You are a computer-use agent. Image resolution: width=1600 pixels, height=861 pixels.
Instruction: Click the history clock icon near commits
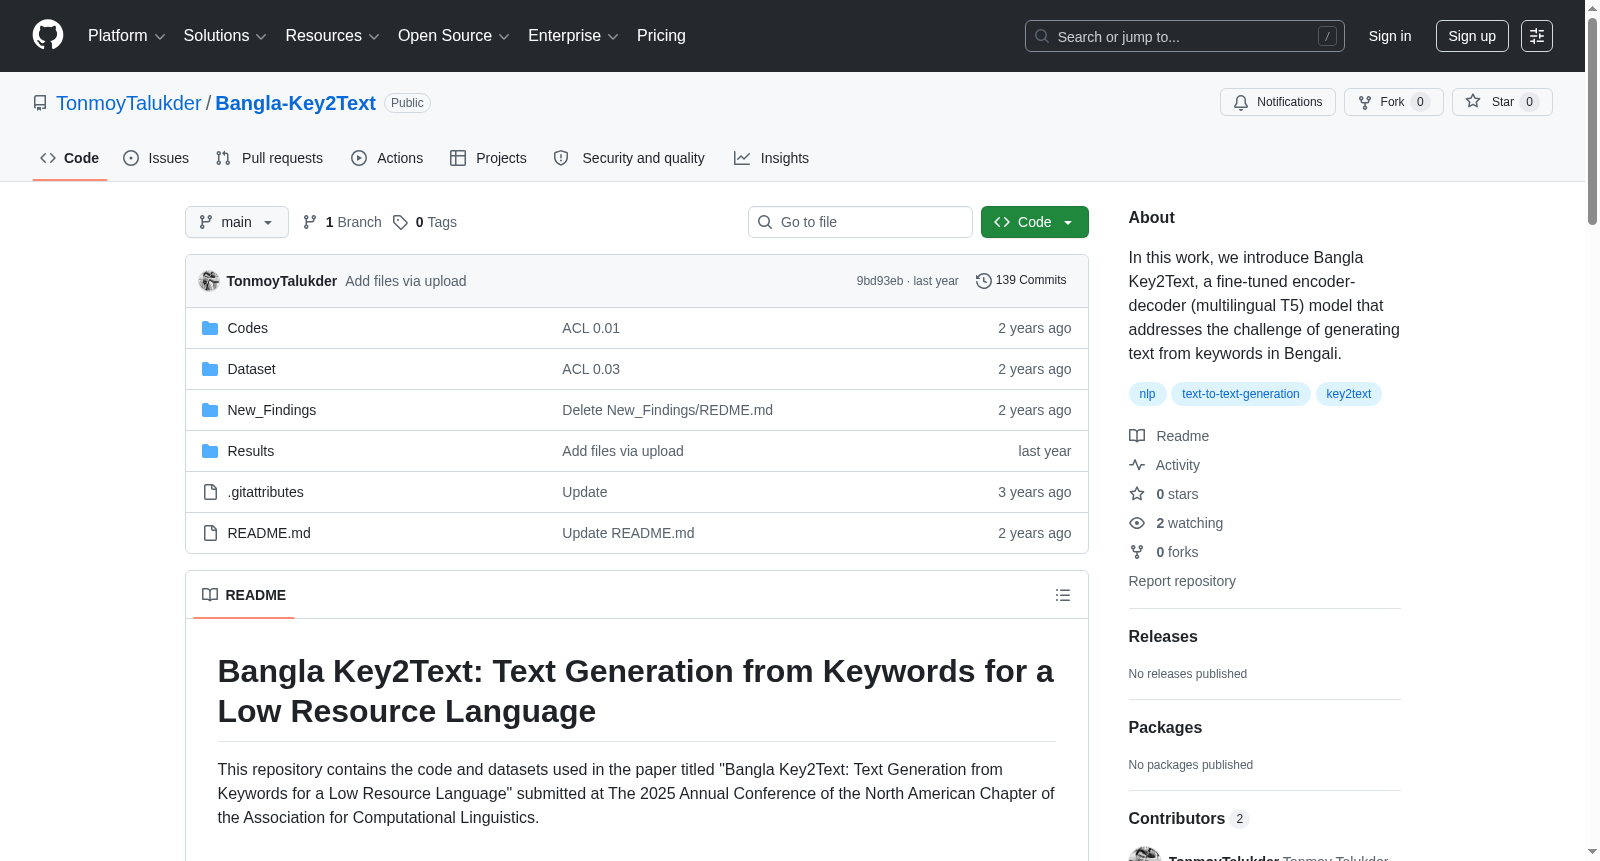pos(984,281)
